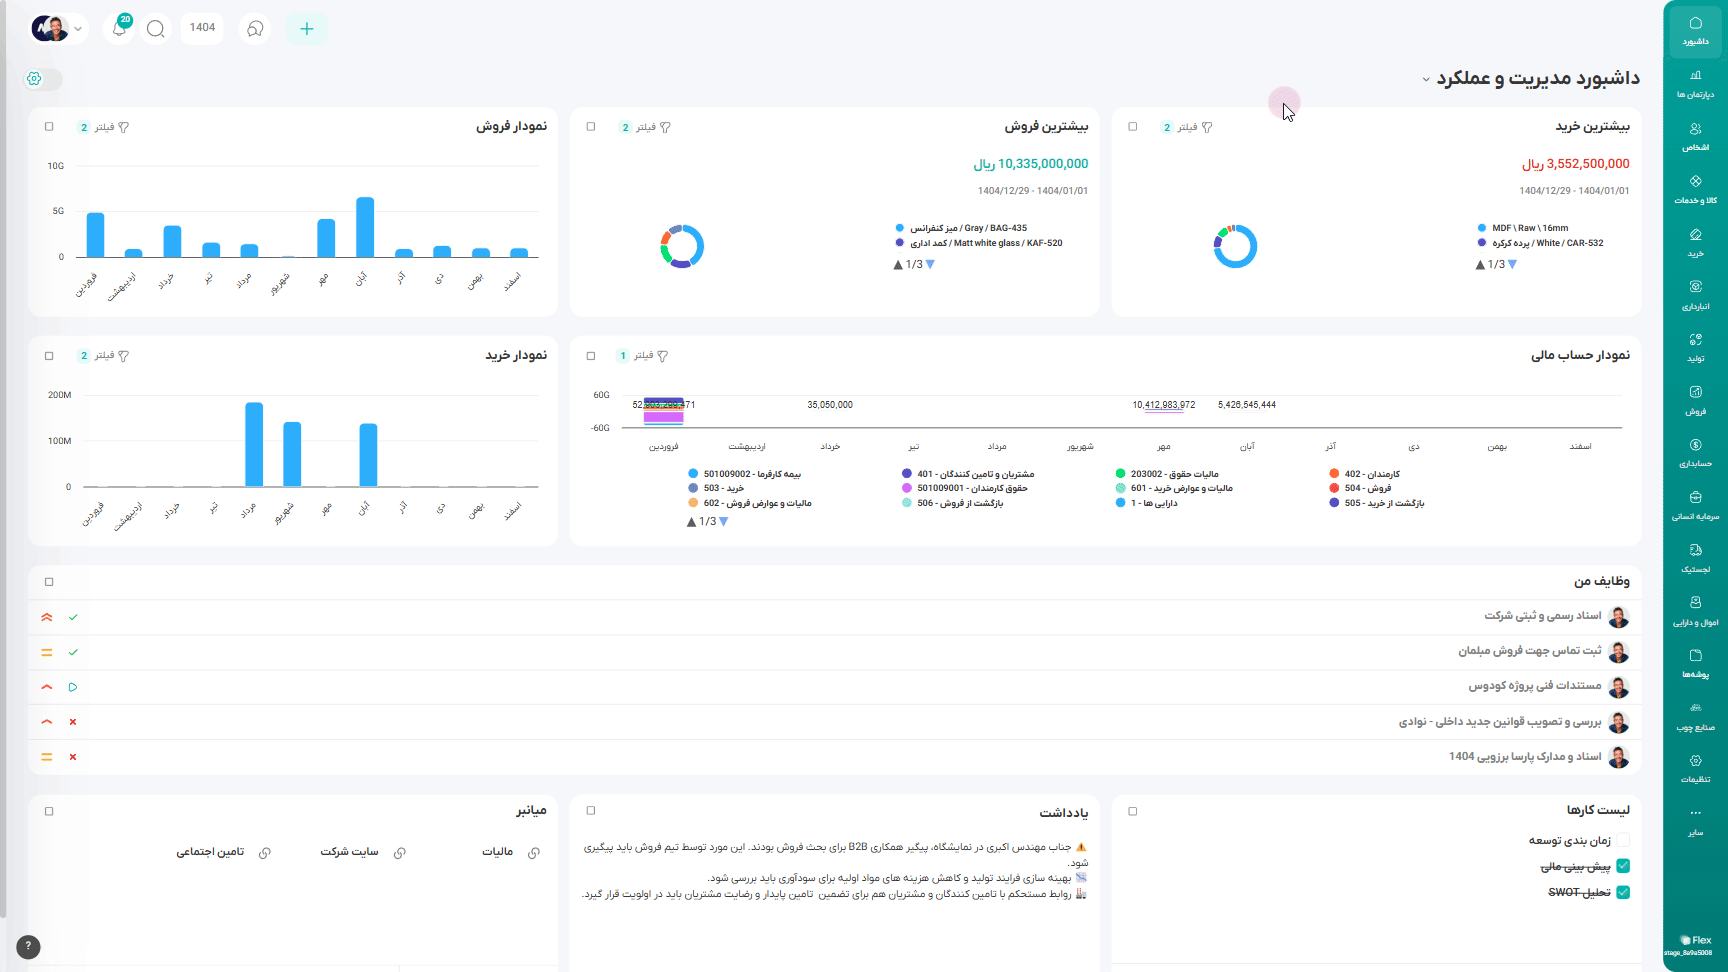Toggle the dashboard settings gear switch
Screen dimensions: 1728x972
(42, 79)
